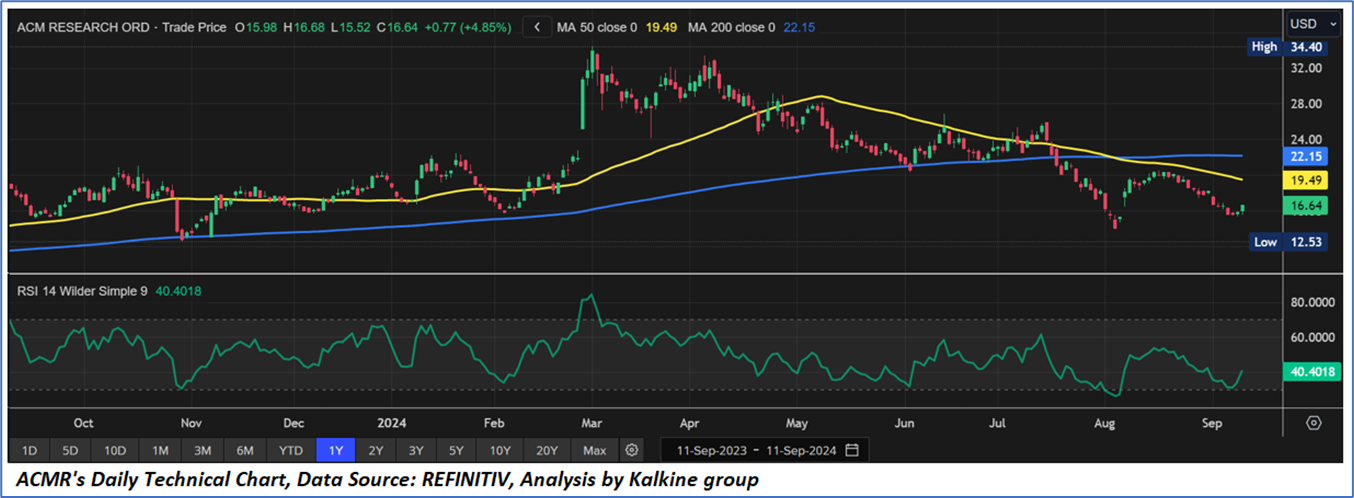Collapse the legend with the left arrow
Screen dimensions: 1354x498
[539, 27]
